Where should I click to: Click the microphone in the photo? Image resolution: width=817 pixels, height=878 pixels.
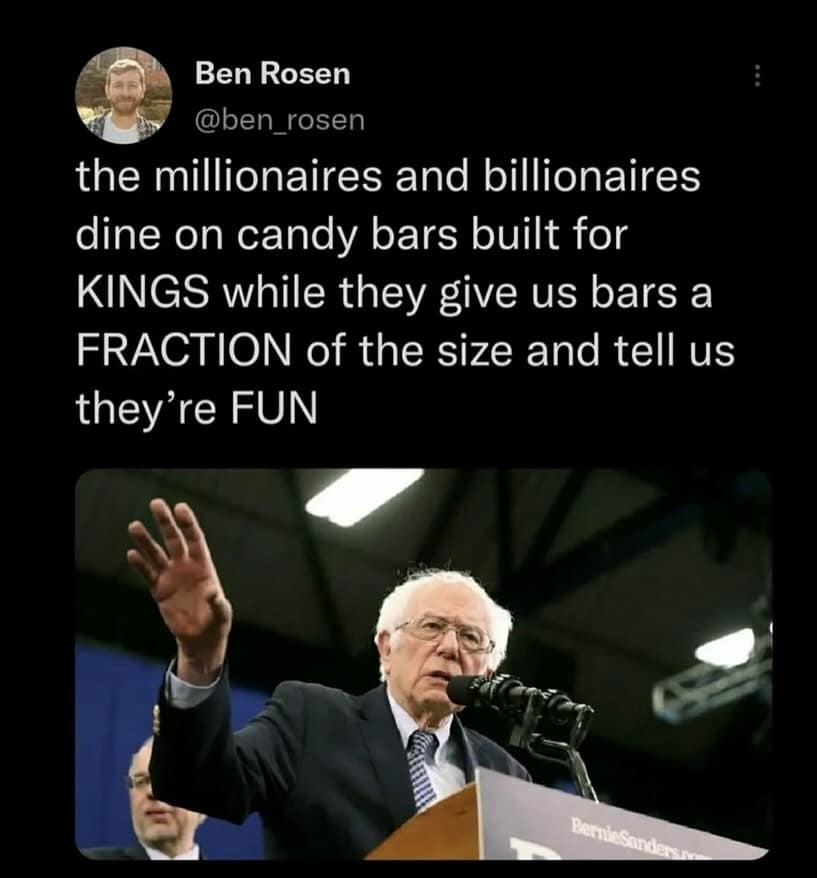pyautogui.click(x=520, y=703)
